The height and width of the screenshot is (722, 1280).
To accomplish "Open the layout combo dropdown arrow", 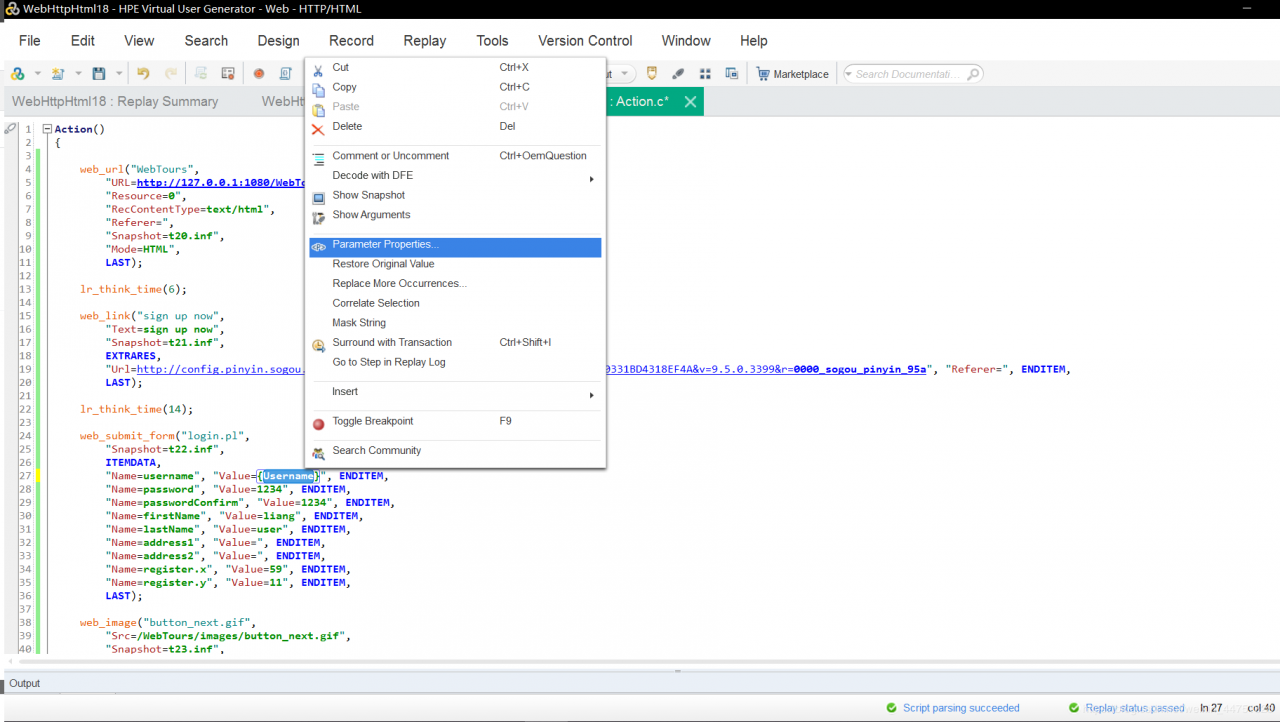I will pyautogui.click(x=626, y=74).
